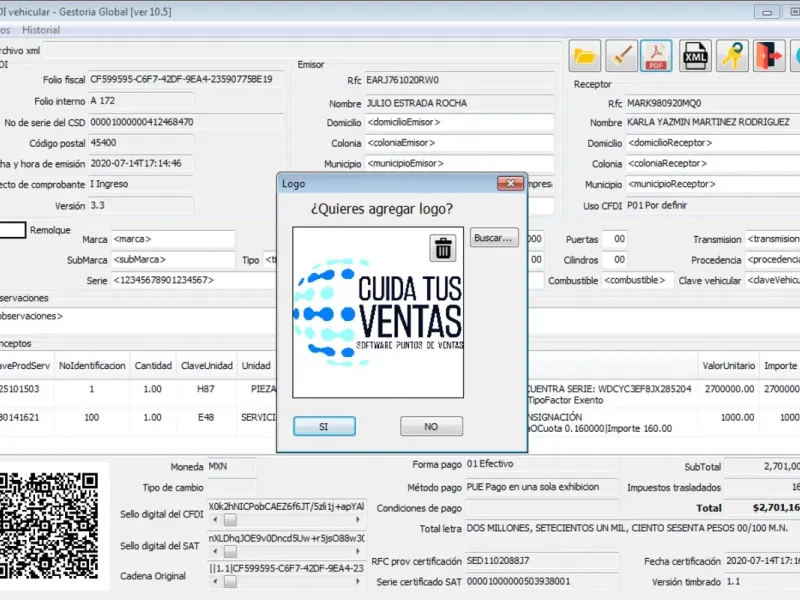Click the SubTotal value field
The width and height of the screenshot is (800, 600).
[x=762, y=466]
